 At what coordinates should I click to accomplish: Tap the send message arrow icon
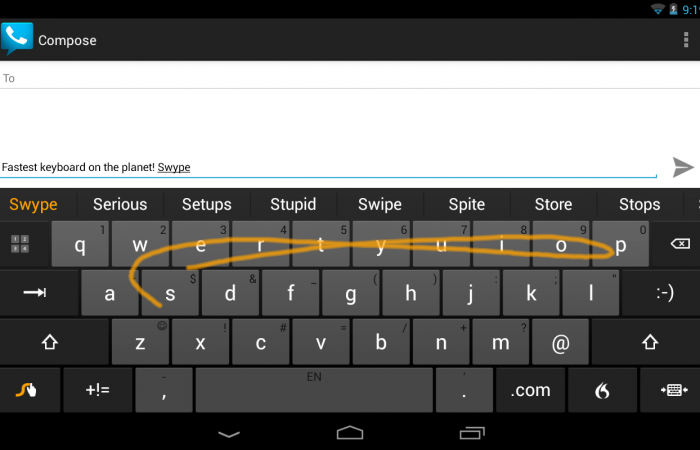click(683, 167)
